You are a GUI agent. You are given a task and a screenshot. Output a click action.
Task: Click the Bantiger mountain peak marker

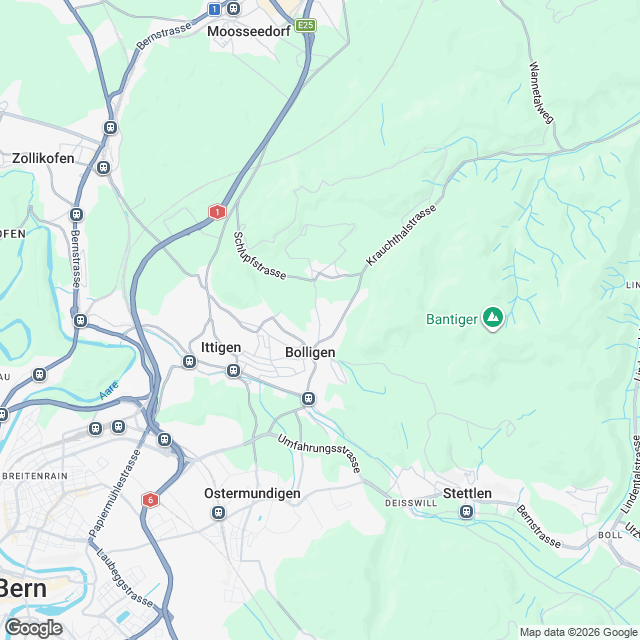pyautogui.click(x=493, y=318)
